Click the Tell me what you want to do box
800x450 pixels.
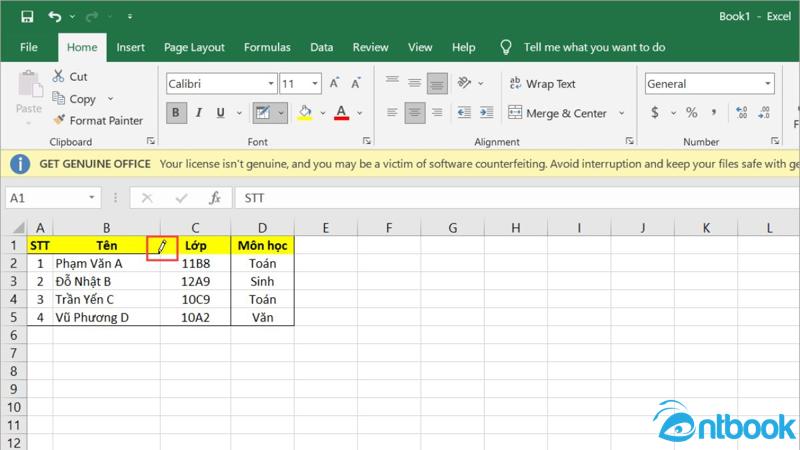[594, 47]
